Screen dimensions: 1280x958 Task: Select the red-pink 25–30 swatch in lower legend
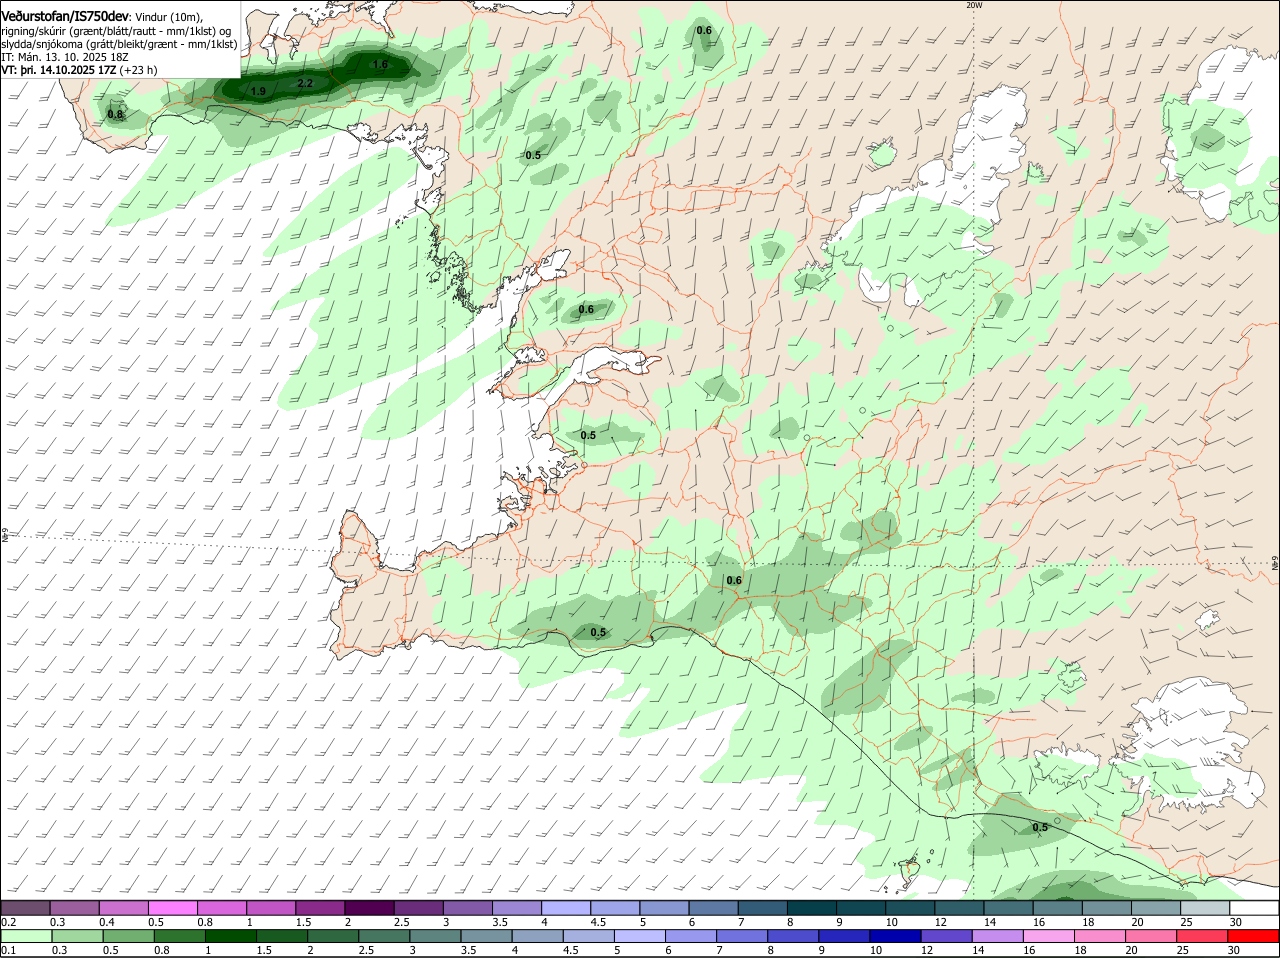click(1201, 935)
